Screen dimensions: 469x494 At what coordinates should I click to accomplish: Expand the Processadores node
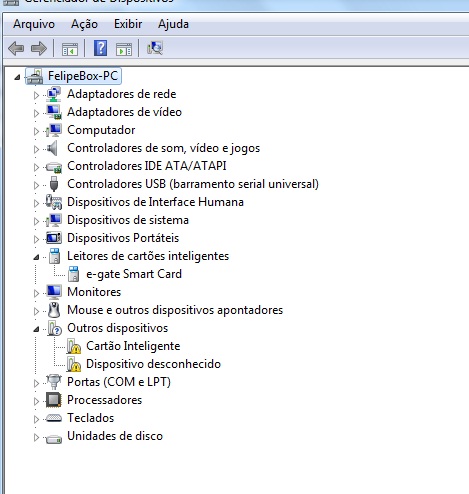click(36, 401)
